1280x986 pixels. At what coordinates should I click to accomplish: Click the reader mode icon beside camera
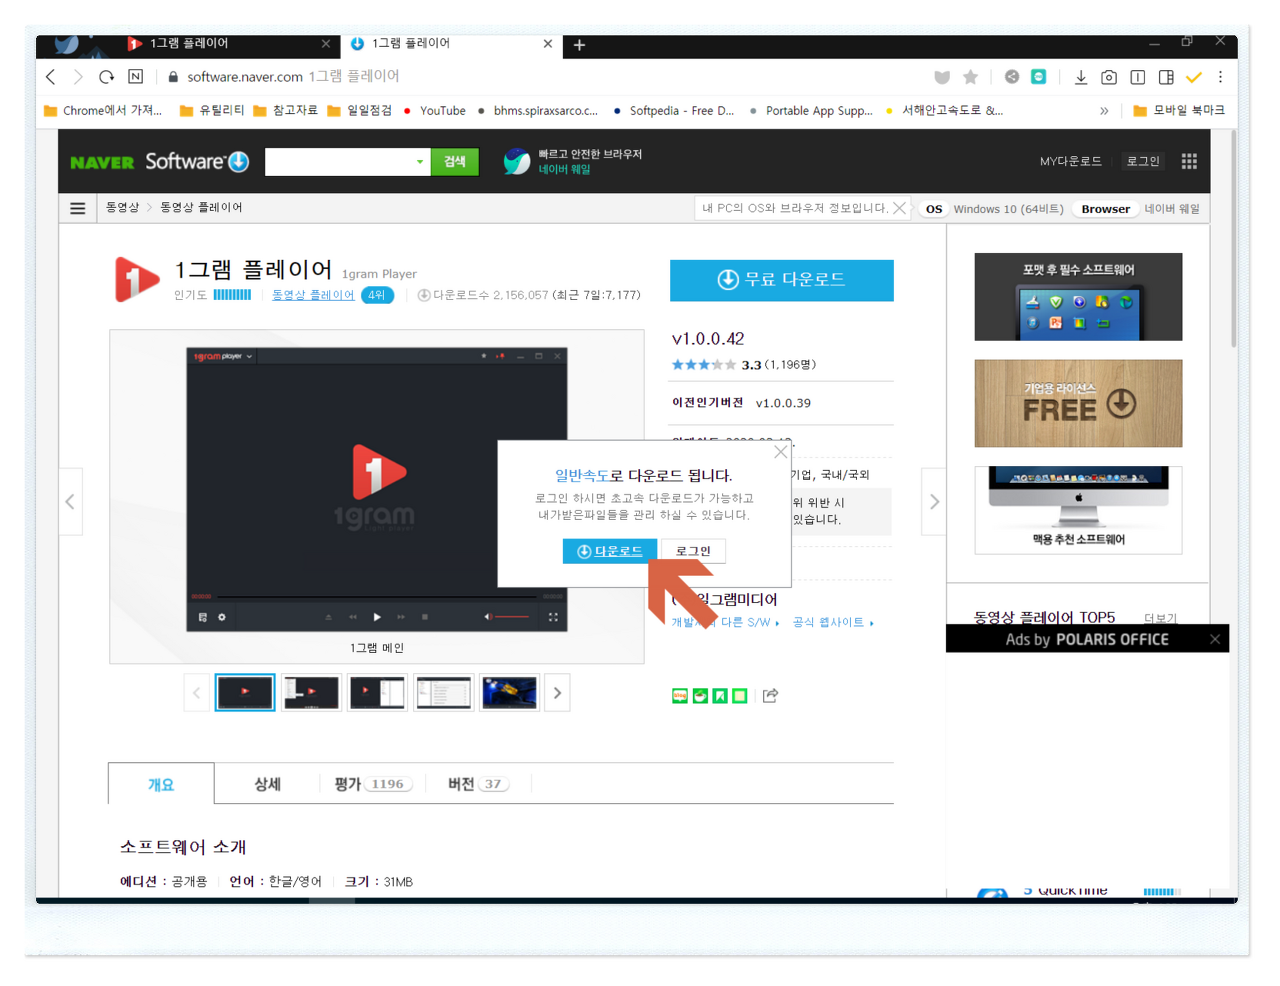point(1138,77)
